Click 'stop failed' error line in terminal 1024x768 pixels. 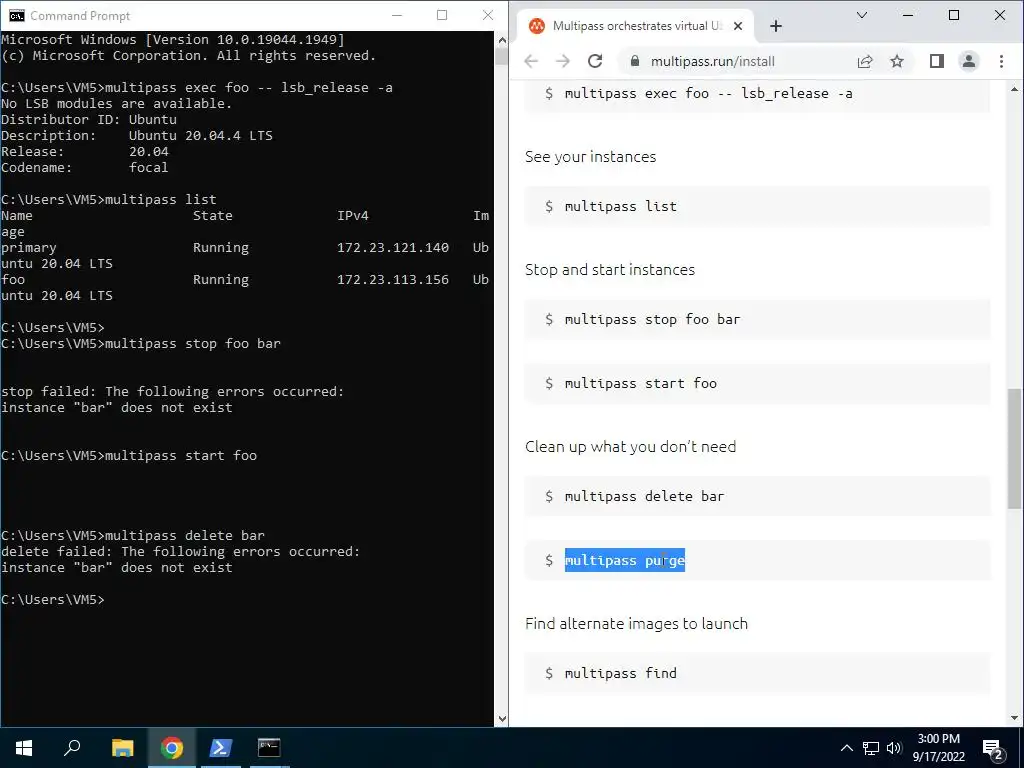[x=172, y=391]
